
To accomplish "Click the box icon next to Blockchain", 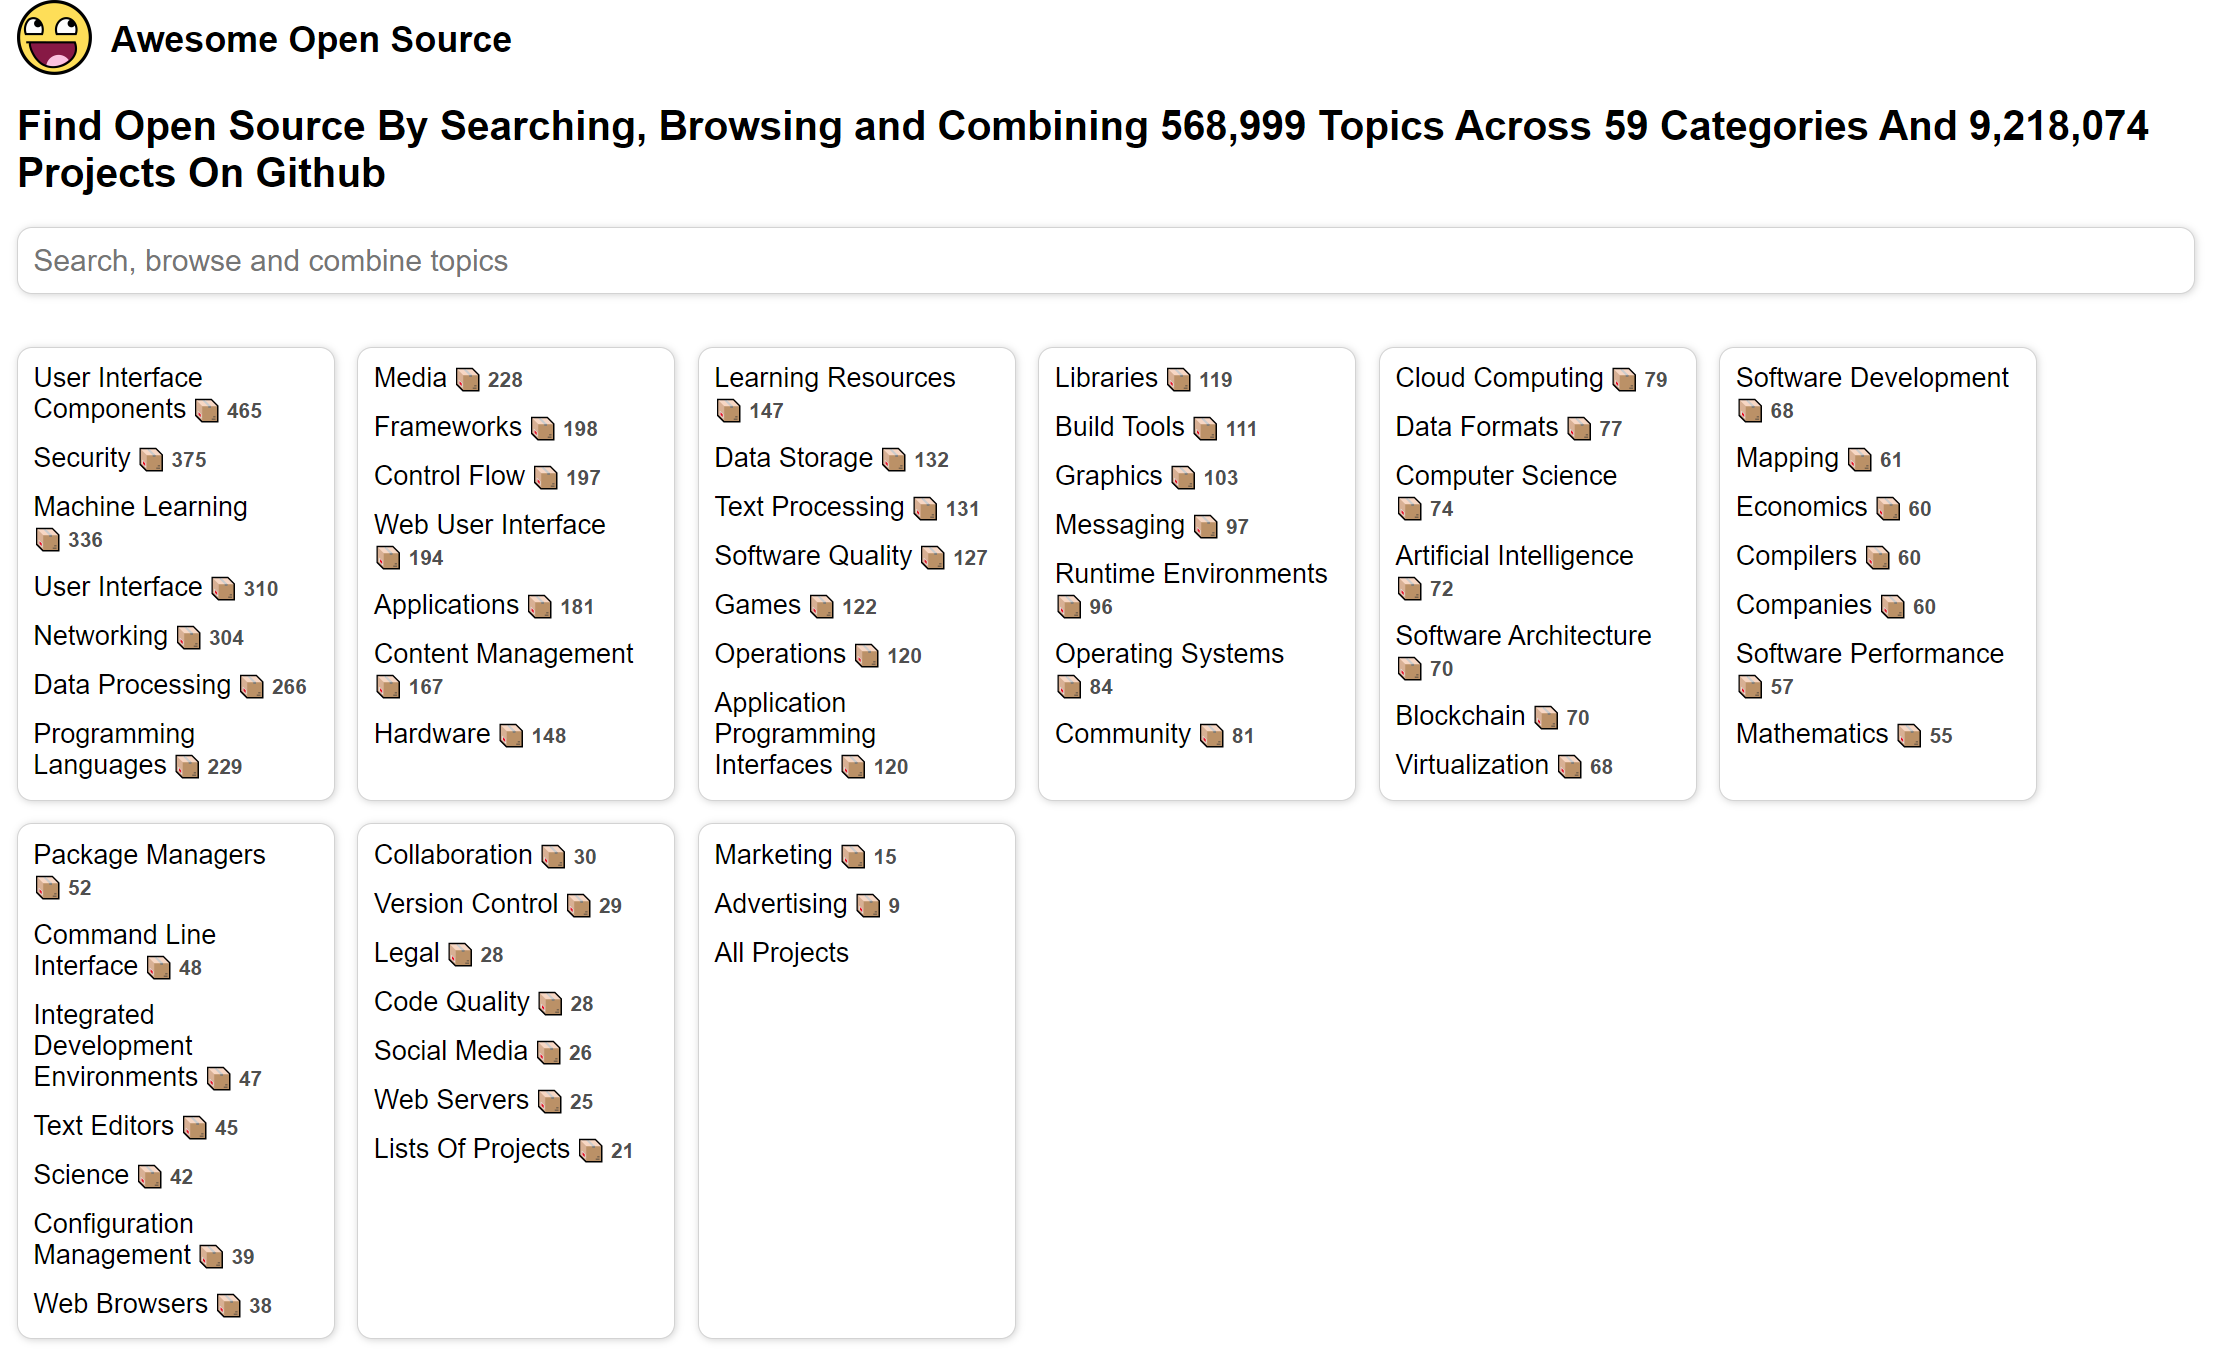I will click(x=1546, y=717).
